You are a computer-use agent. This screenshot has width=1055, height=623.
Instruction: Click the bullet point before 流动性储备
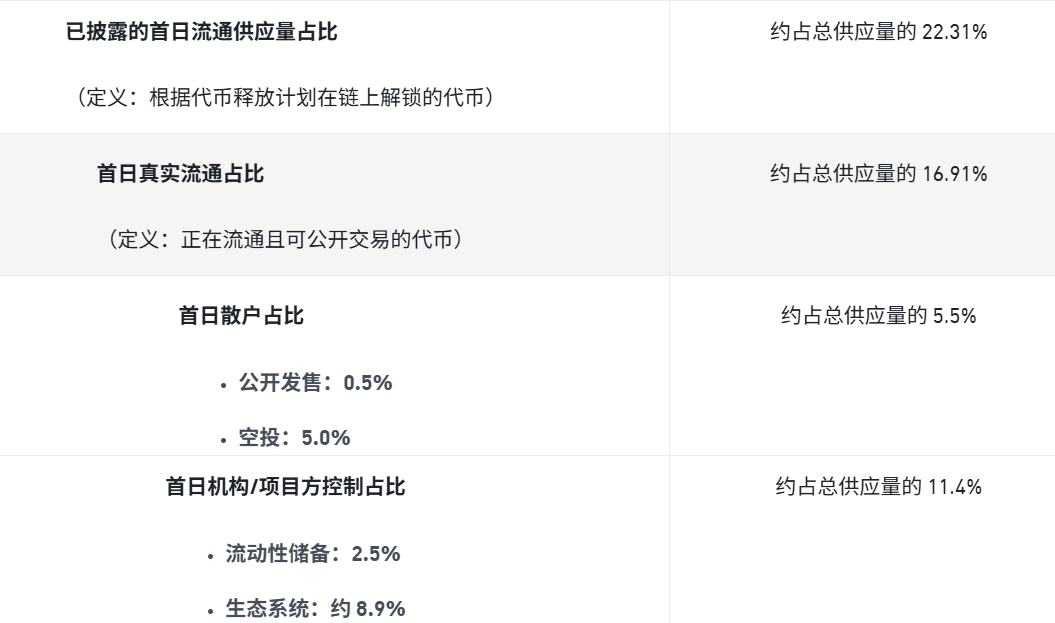[209, 556]
